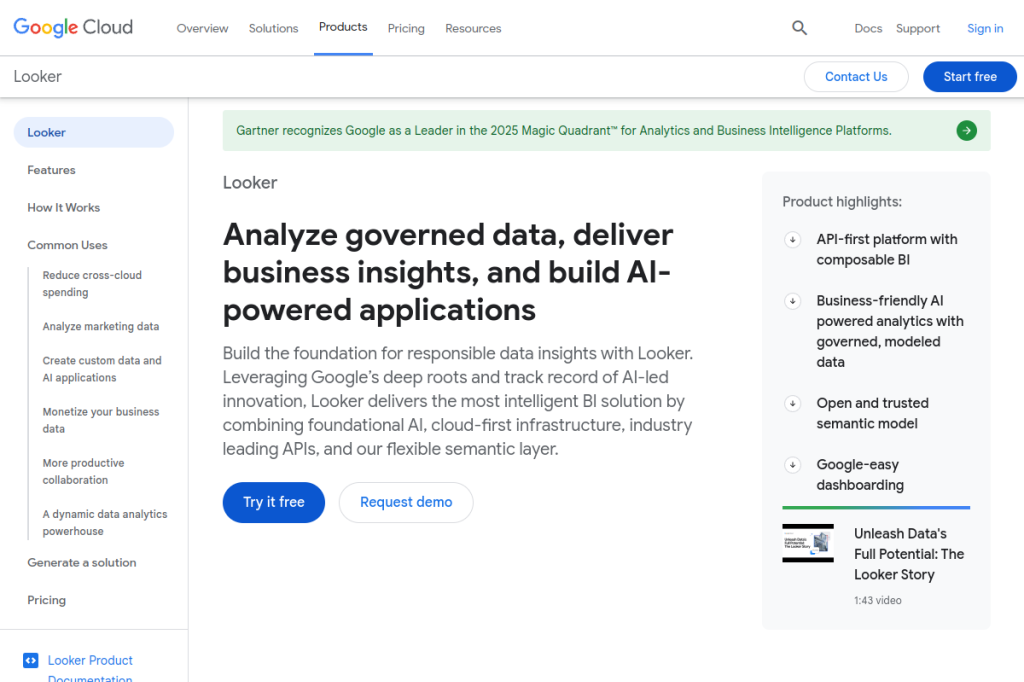Select the Products tab

tap(343, 27)
